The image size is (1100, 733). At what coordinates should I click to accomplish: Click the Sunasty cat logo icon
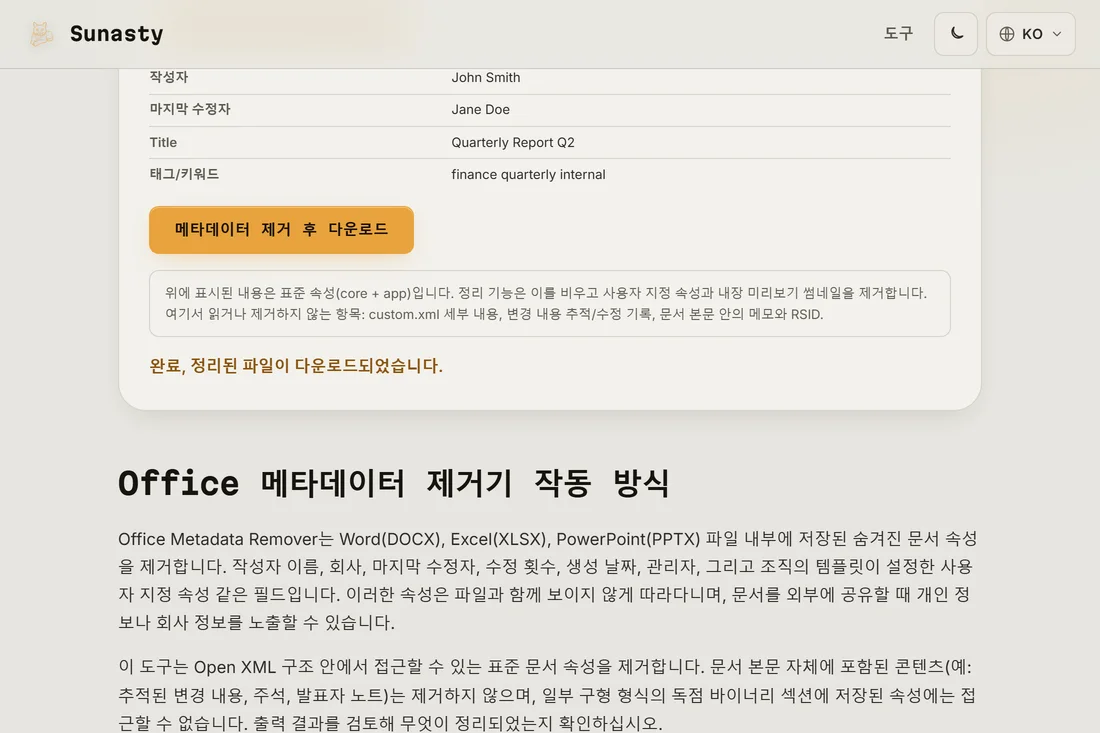41,34
